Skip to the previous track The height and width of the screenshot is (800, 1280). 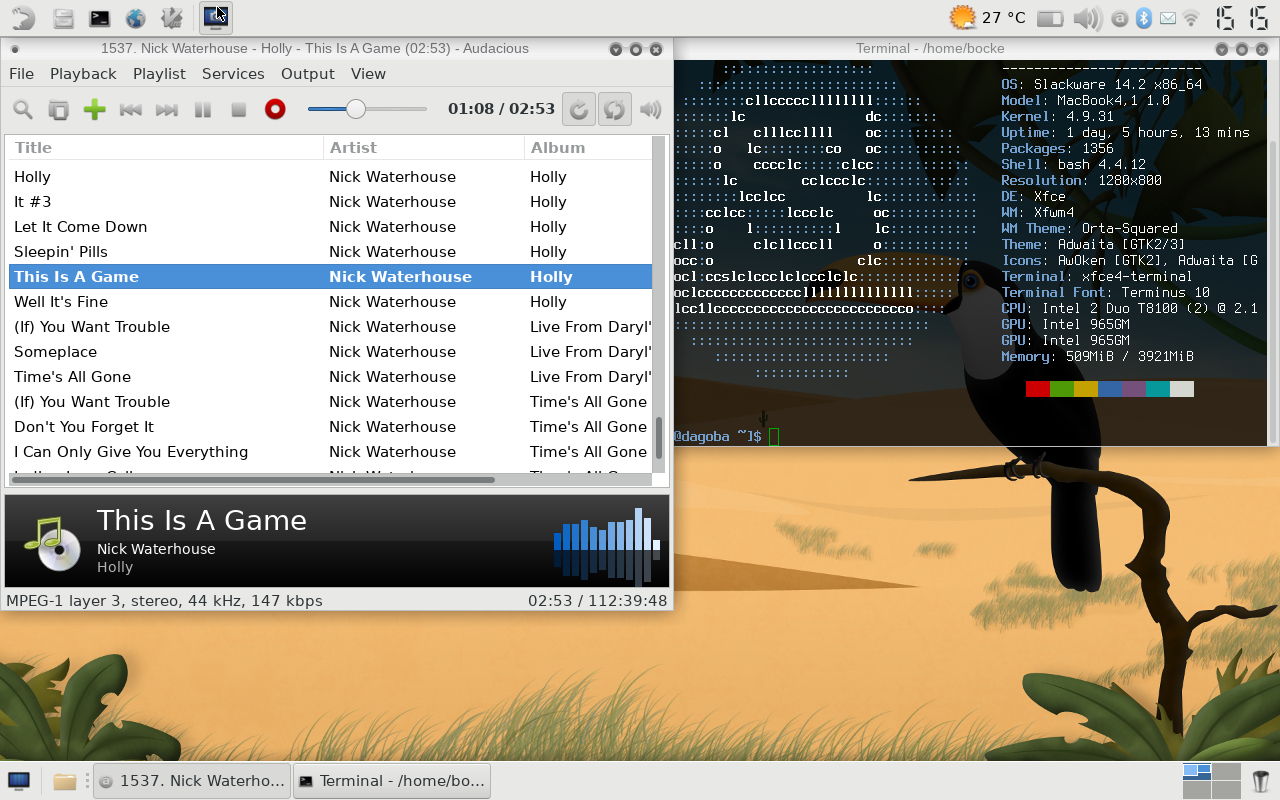tap(130, 110)
